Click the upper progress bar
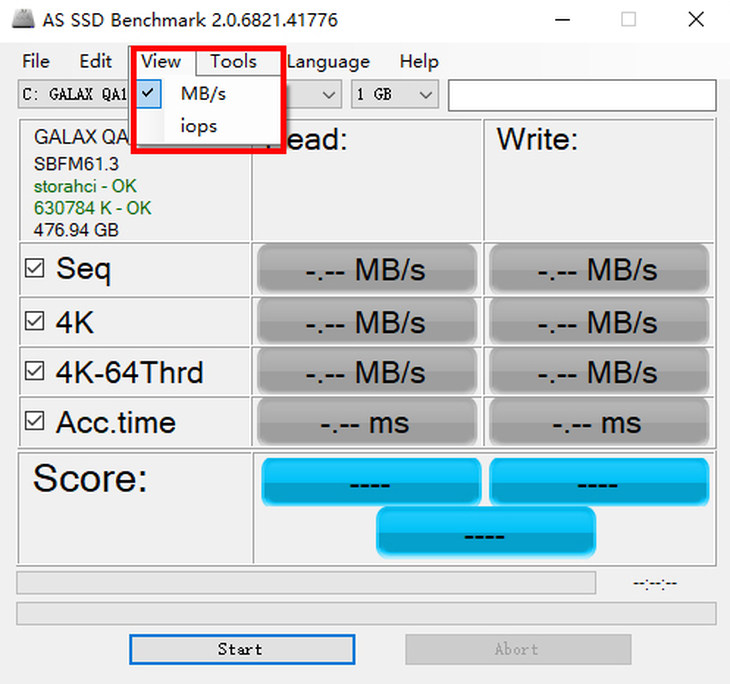The image size is (730, 684). 306,582
